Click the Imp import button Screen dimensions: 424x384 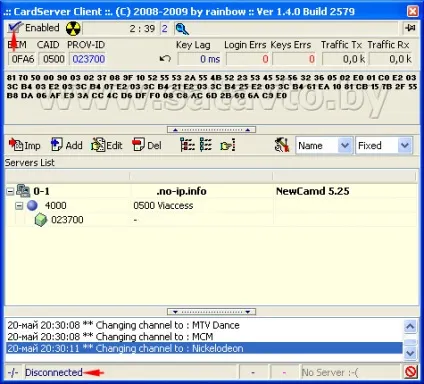pos(25,145)
